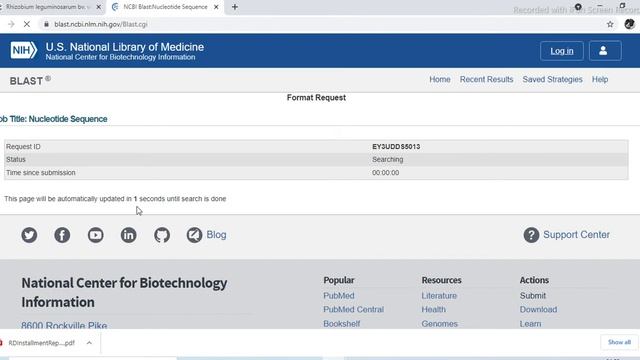Image resolution: width=640 pixels, height=360 pixels.
Task: Open Health resources link
Action: [433, 309]
